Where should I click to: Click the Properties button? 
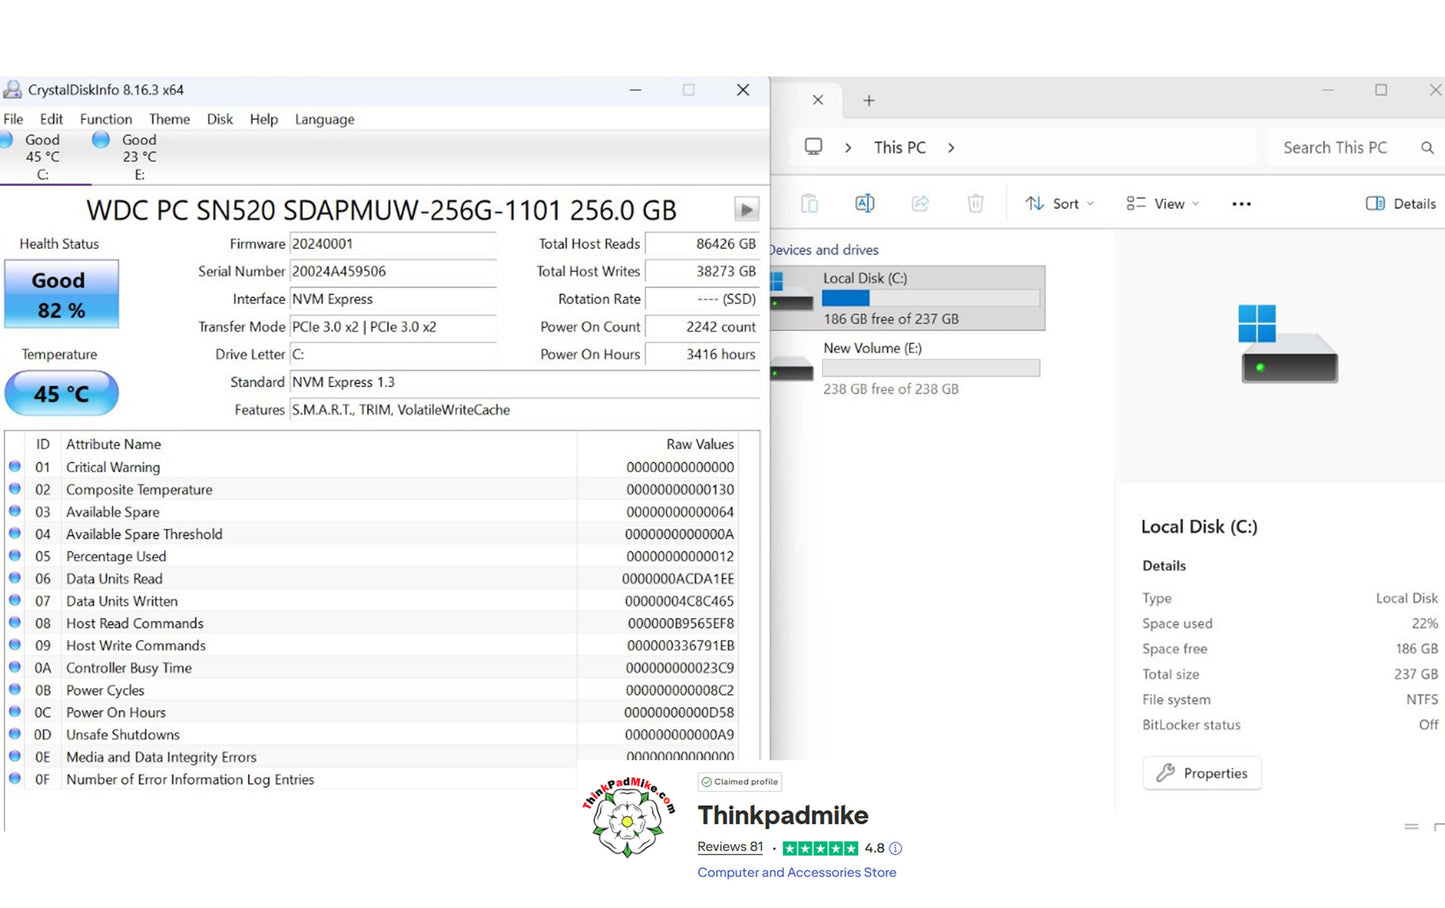pyautogui.click(x=1202, y=773)
